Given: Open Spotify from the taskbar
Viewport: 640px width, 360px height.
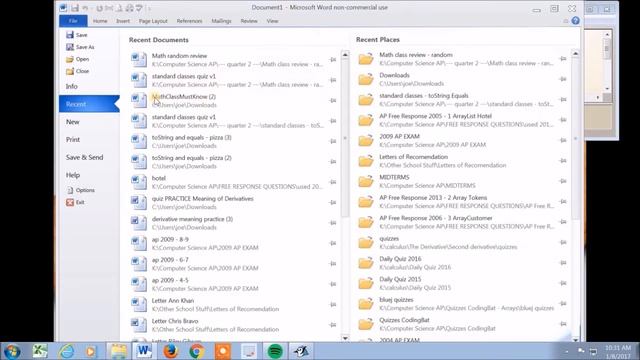Looking at the screenshot, I should point(275,351).
